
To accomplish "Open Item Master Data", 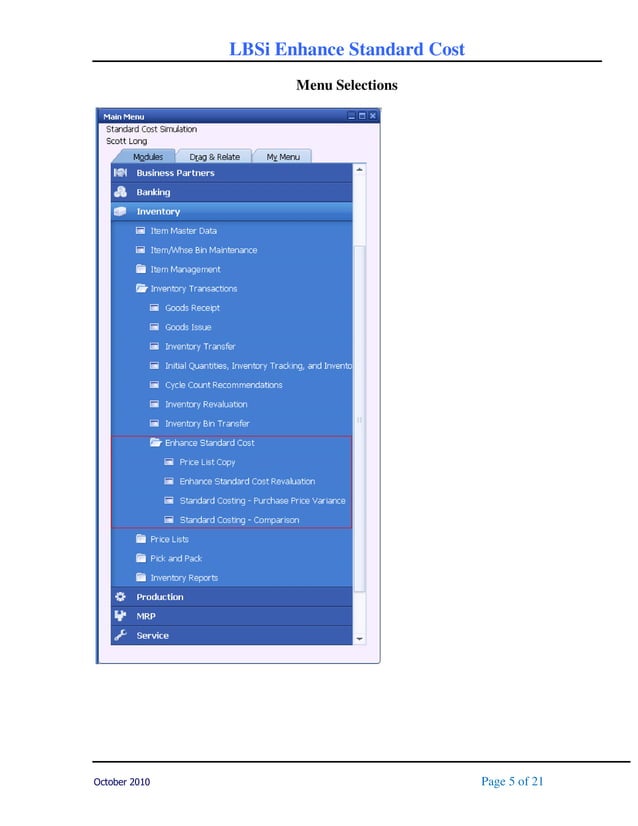I will [183, 231].
